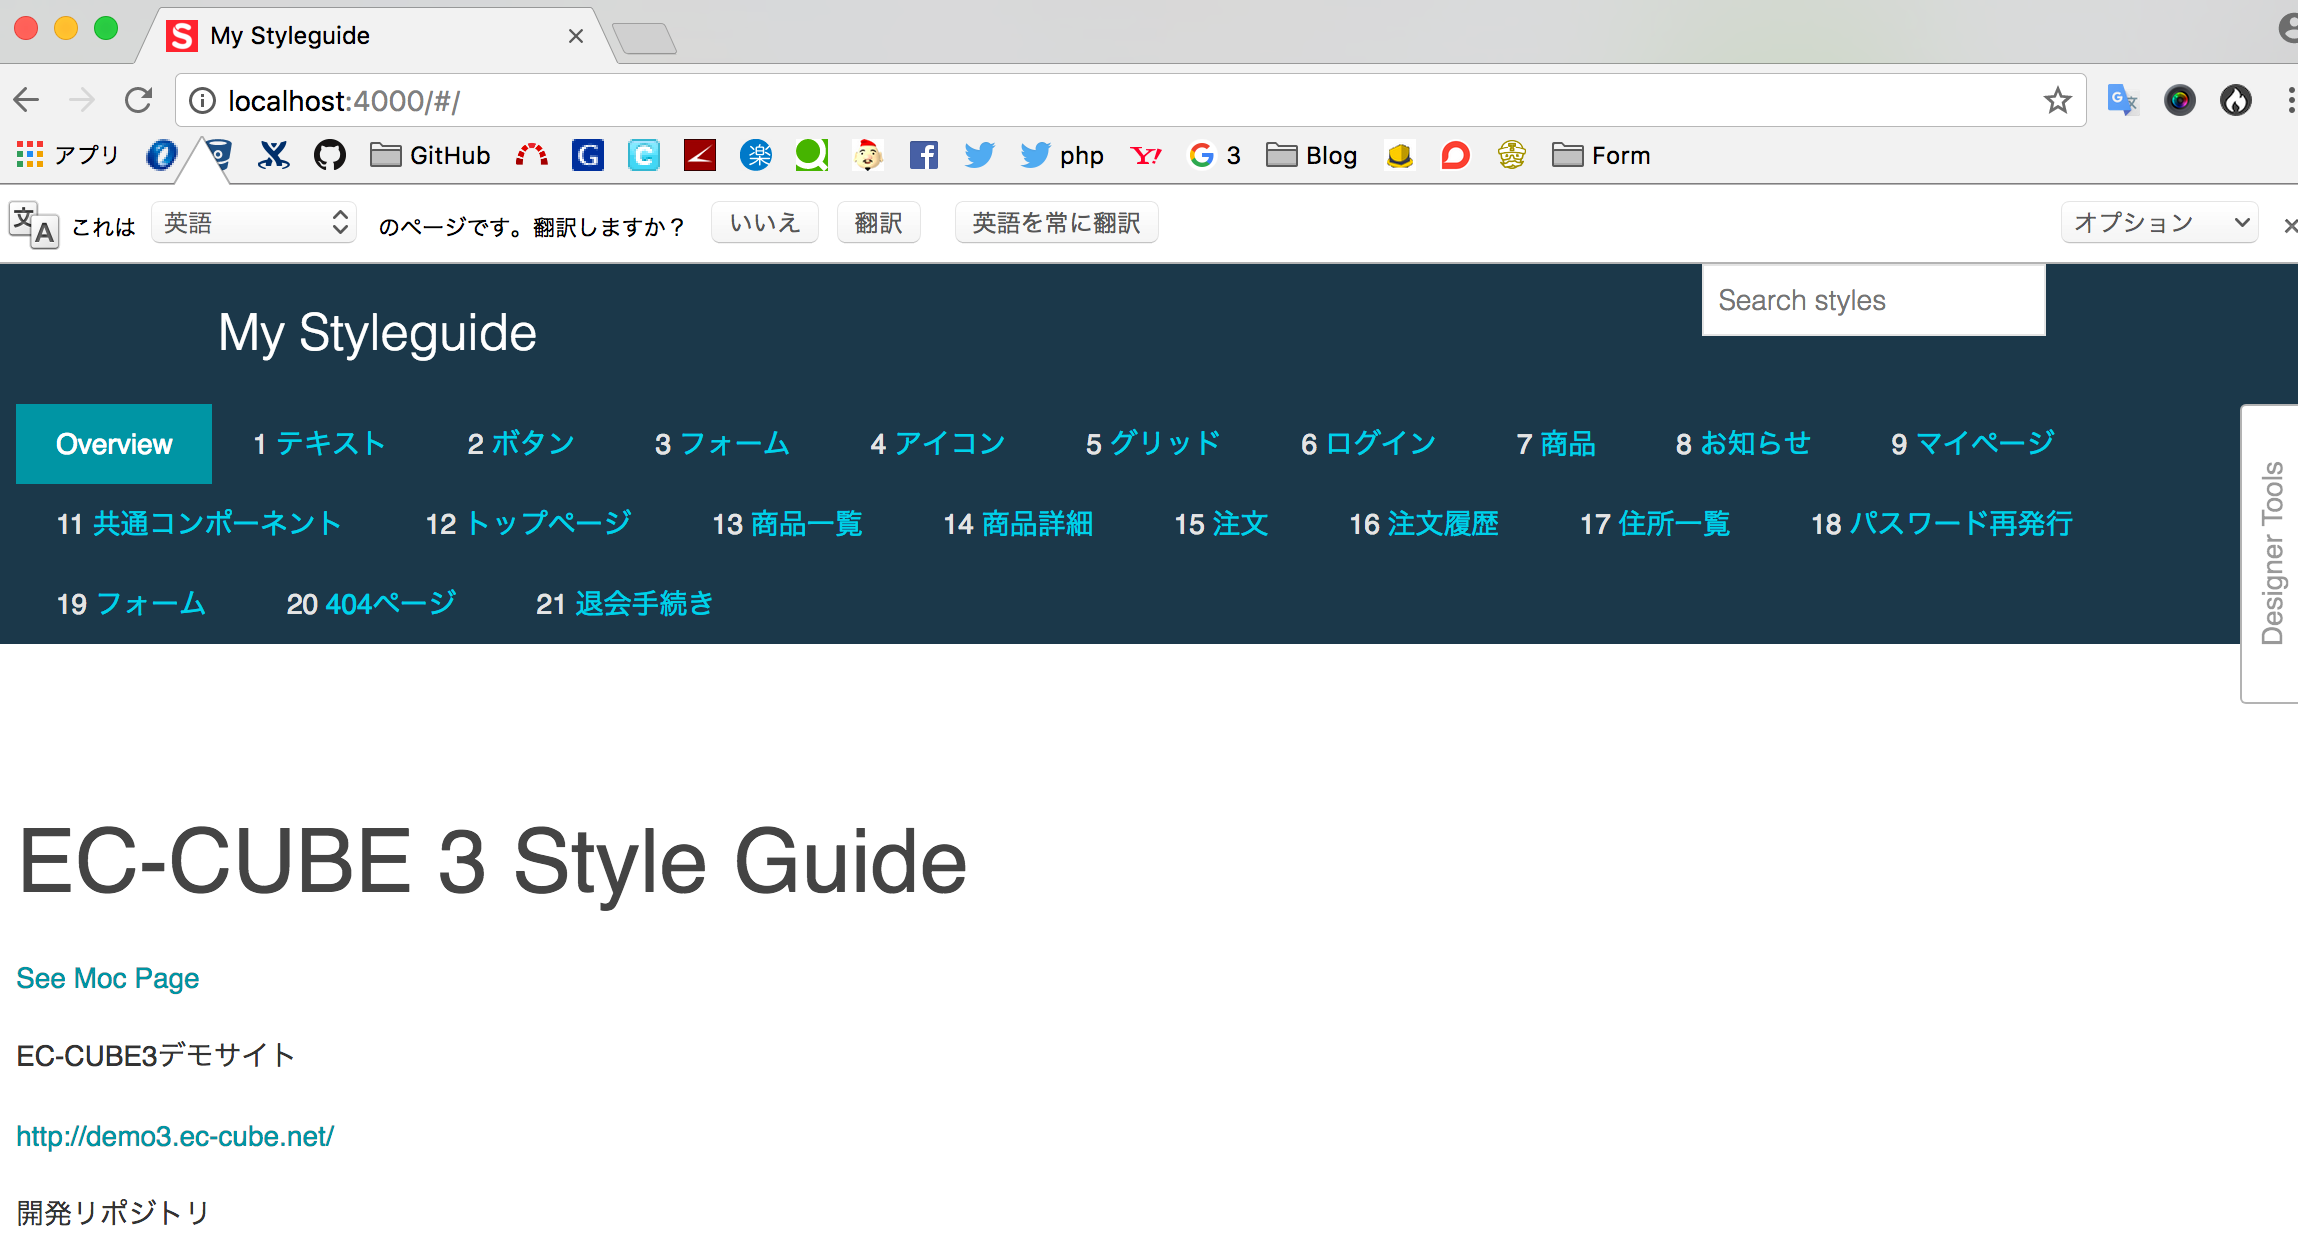
Task: Click the flame extension icon
Action: click(2236, 100)
